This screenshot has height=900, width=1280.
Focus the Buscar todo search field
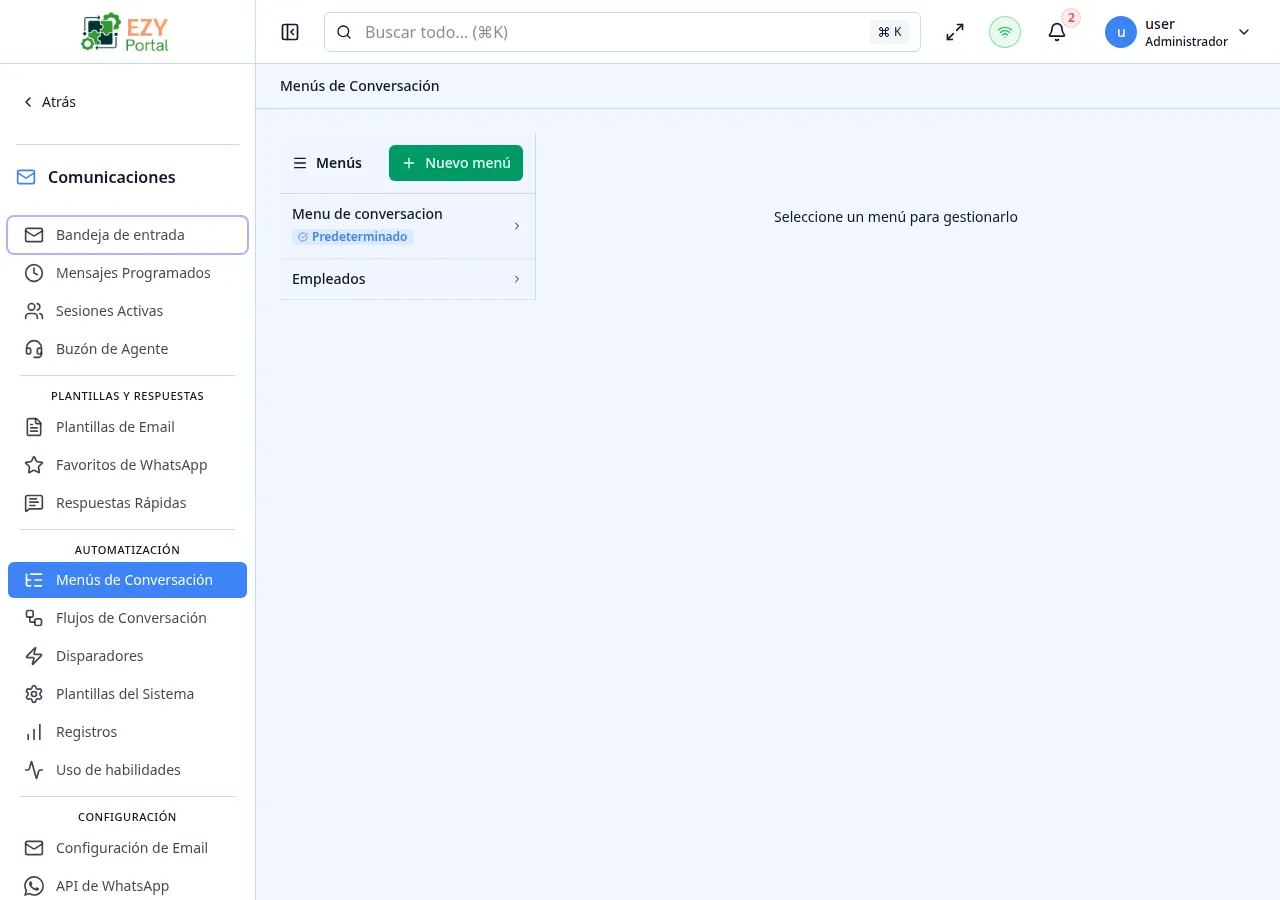622,32
